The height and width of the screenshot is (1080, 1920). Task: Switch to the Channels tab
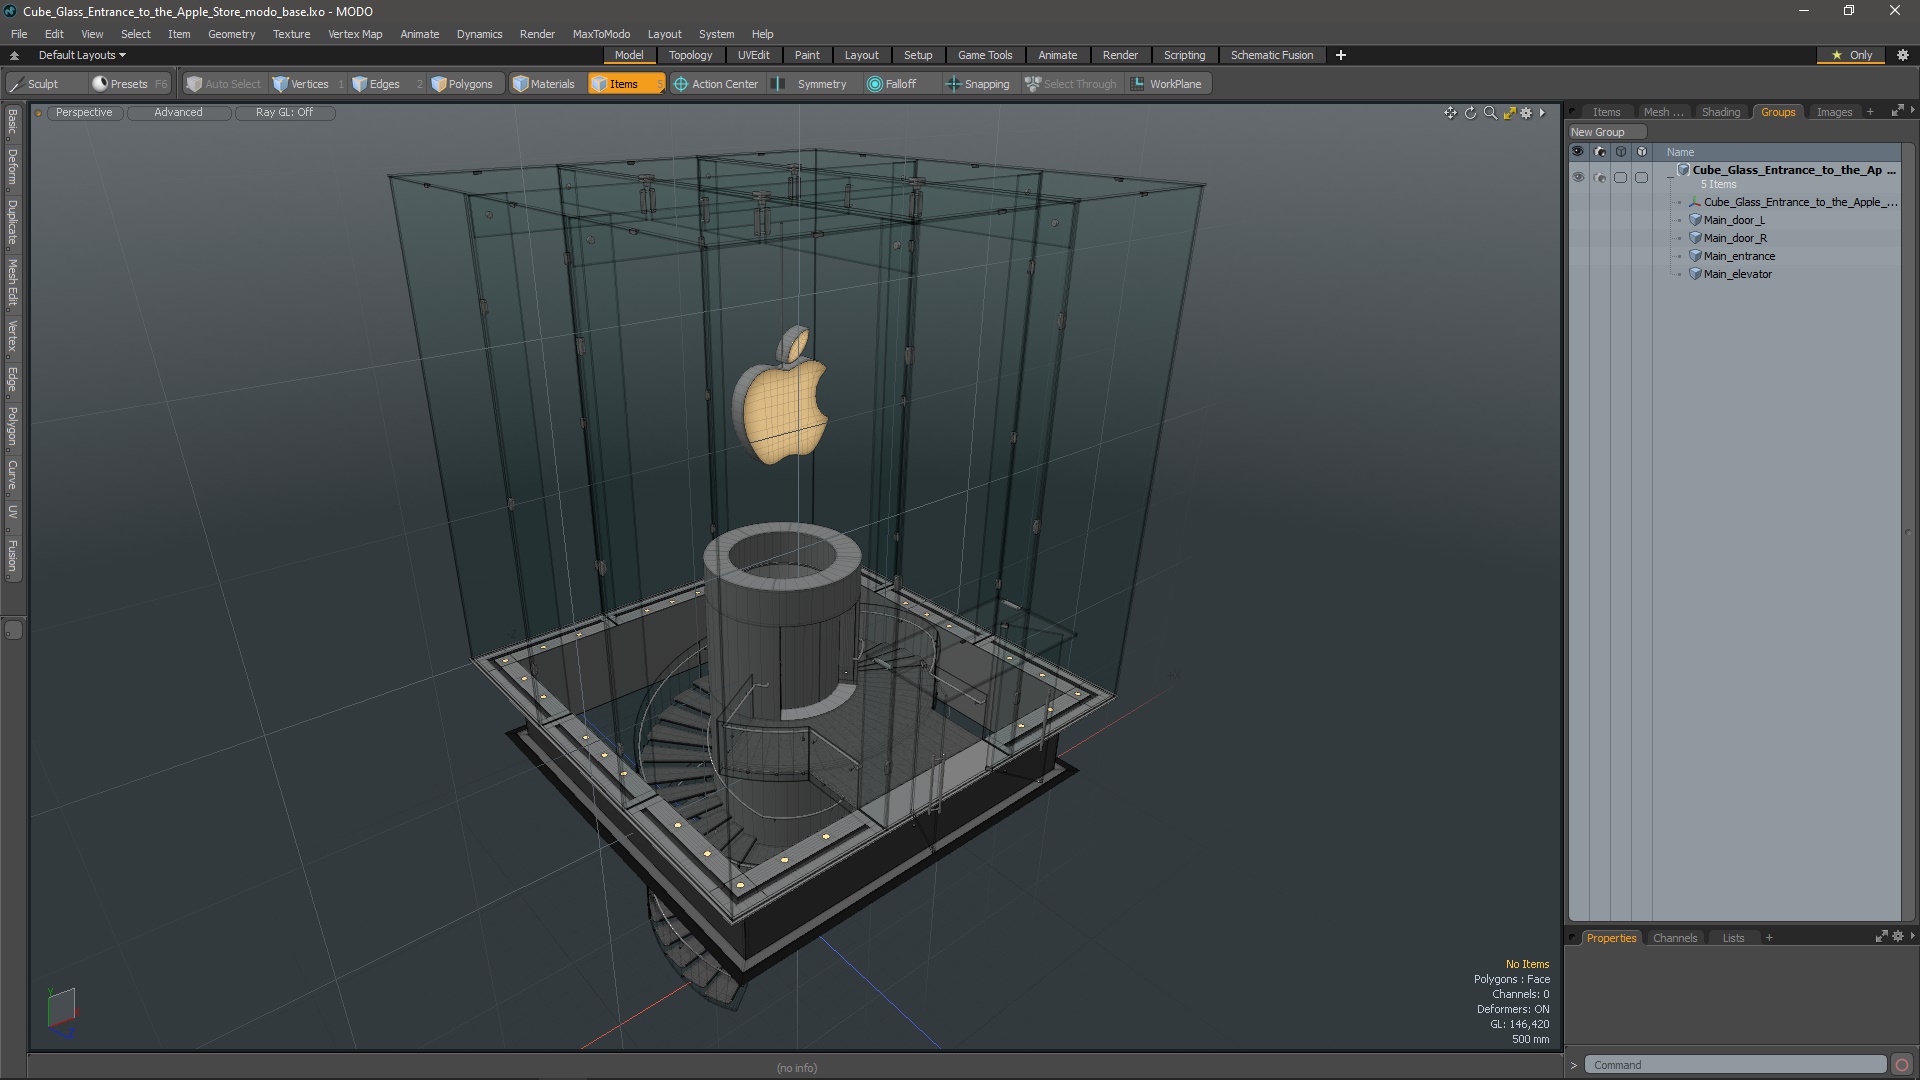click(1674, 938)
